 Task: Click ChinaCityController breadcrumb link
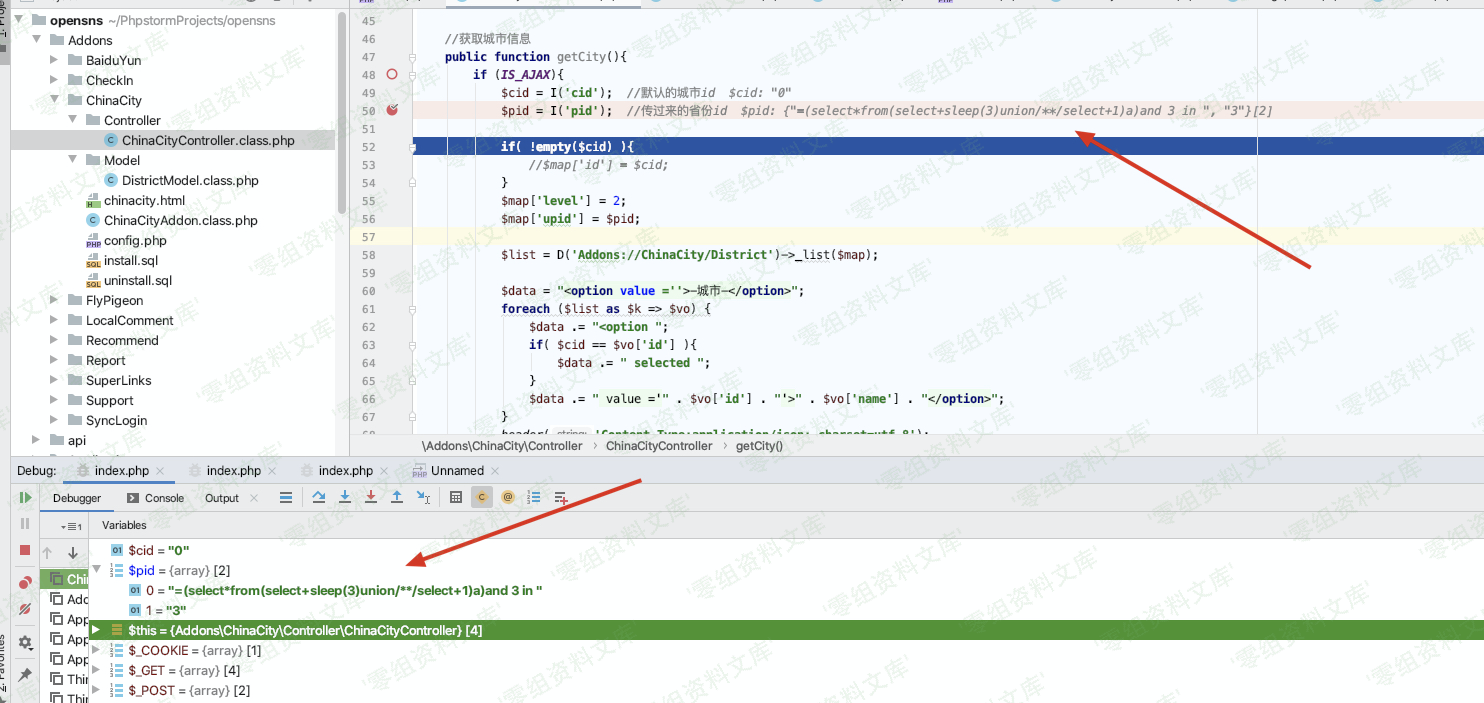[658, 446]
